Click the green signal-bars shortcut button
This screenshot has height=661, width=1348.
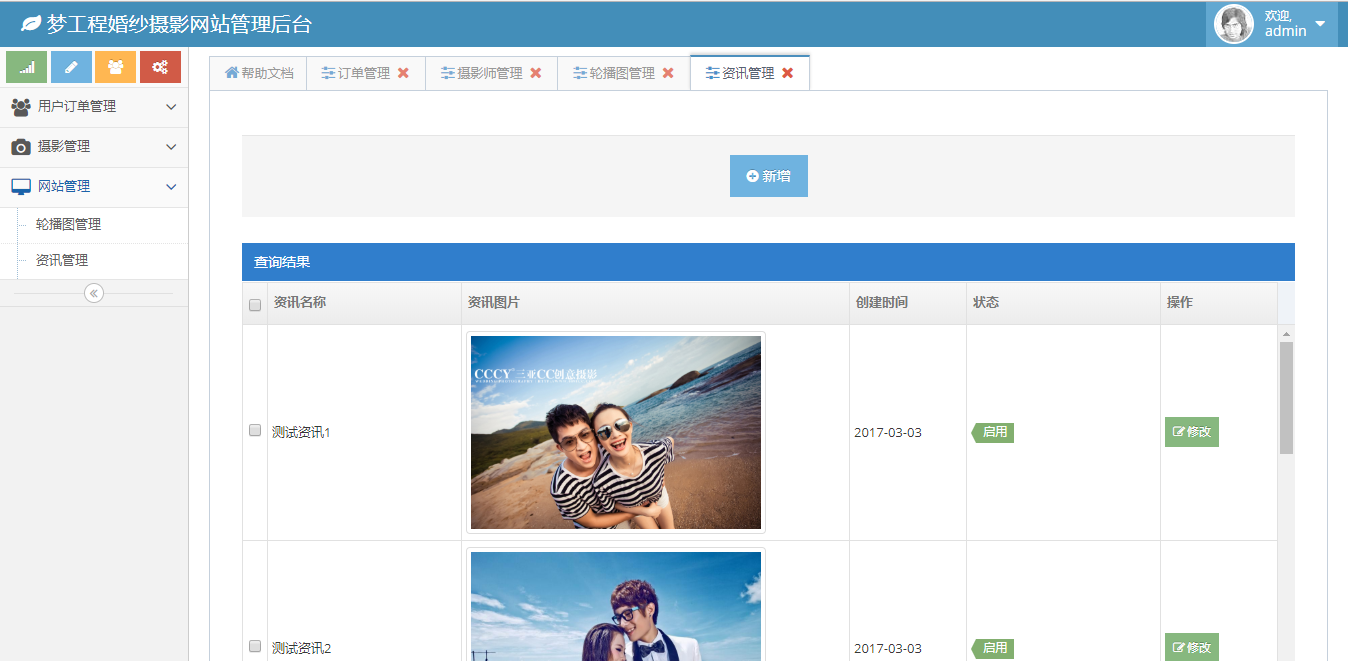tap(27, 67)
